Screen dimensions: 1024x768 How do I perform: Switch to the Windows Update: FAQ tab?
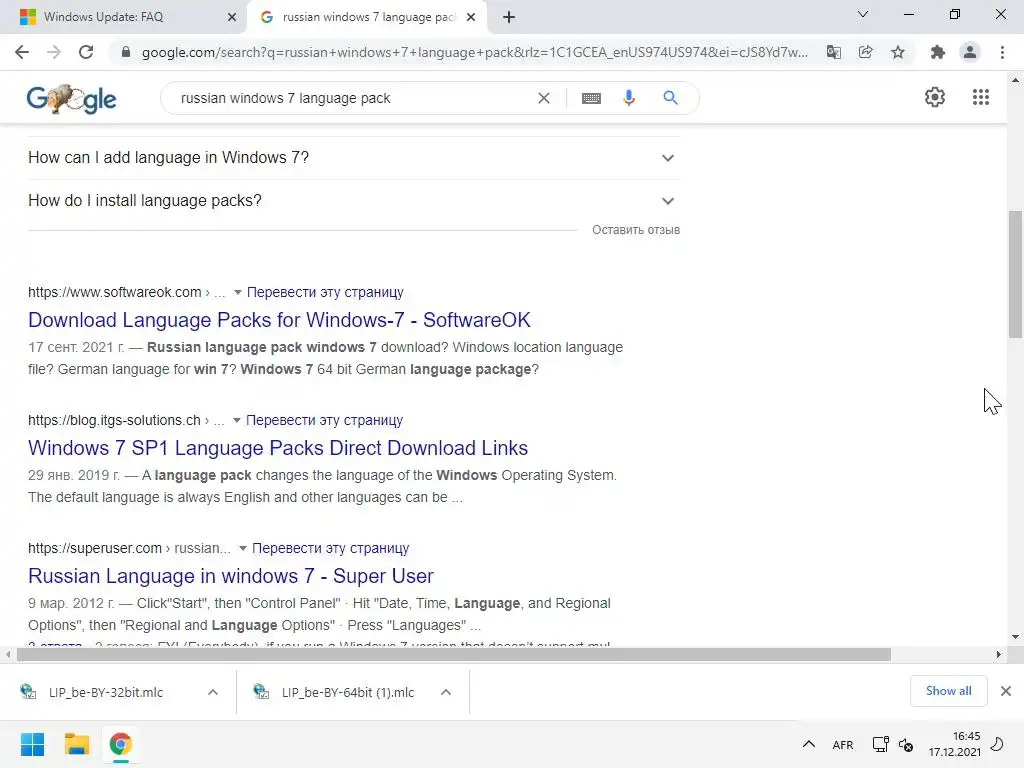coord(123,17)
